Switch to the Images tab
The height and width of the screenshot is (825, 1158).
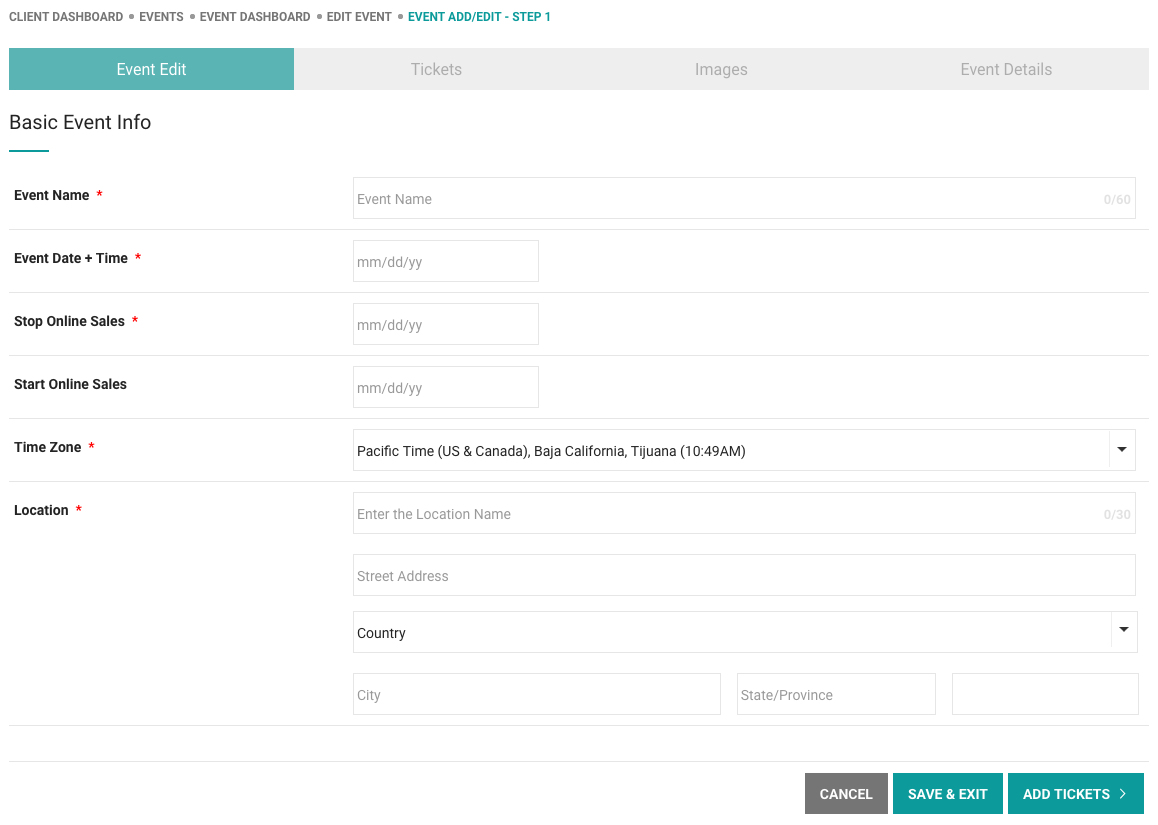[722, 69]
